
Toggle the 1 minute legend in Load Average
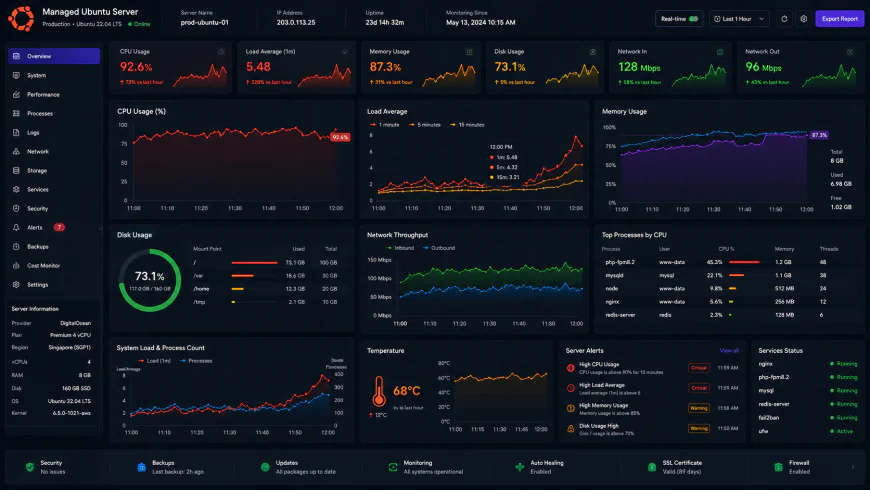point(385,125)
